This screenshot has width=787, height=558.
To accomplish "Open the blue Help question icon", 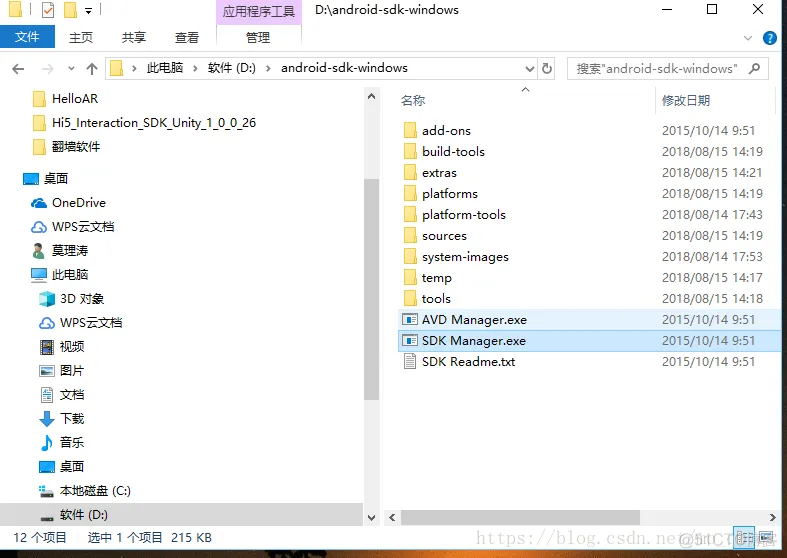I will pyautogui.click(x=769, y=38).
